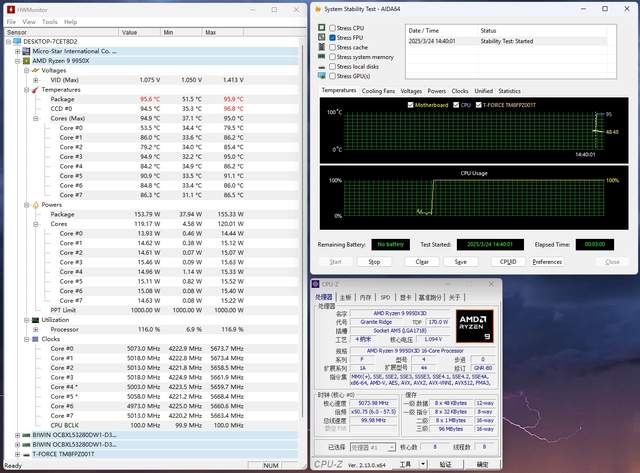640x473 pixels.
Task: Open the View menu in HWMonitor
Action: point(29,22)
